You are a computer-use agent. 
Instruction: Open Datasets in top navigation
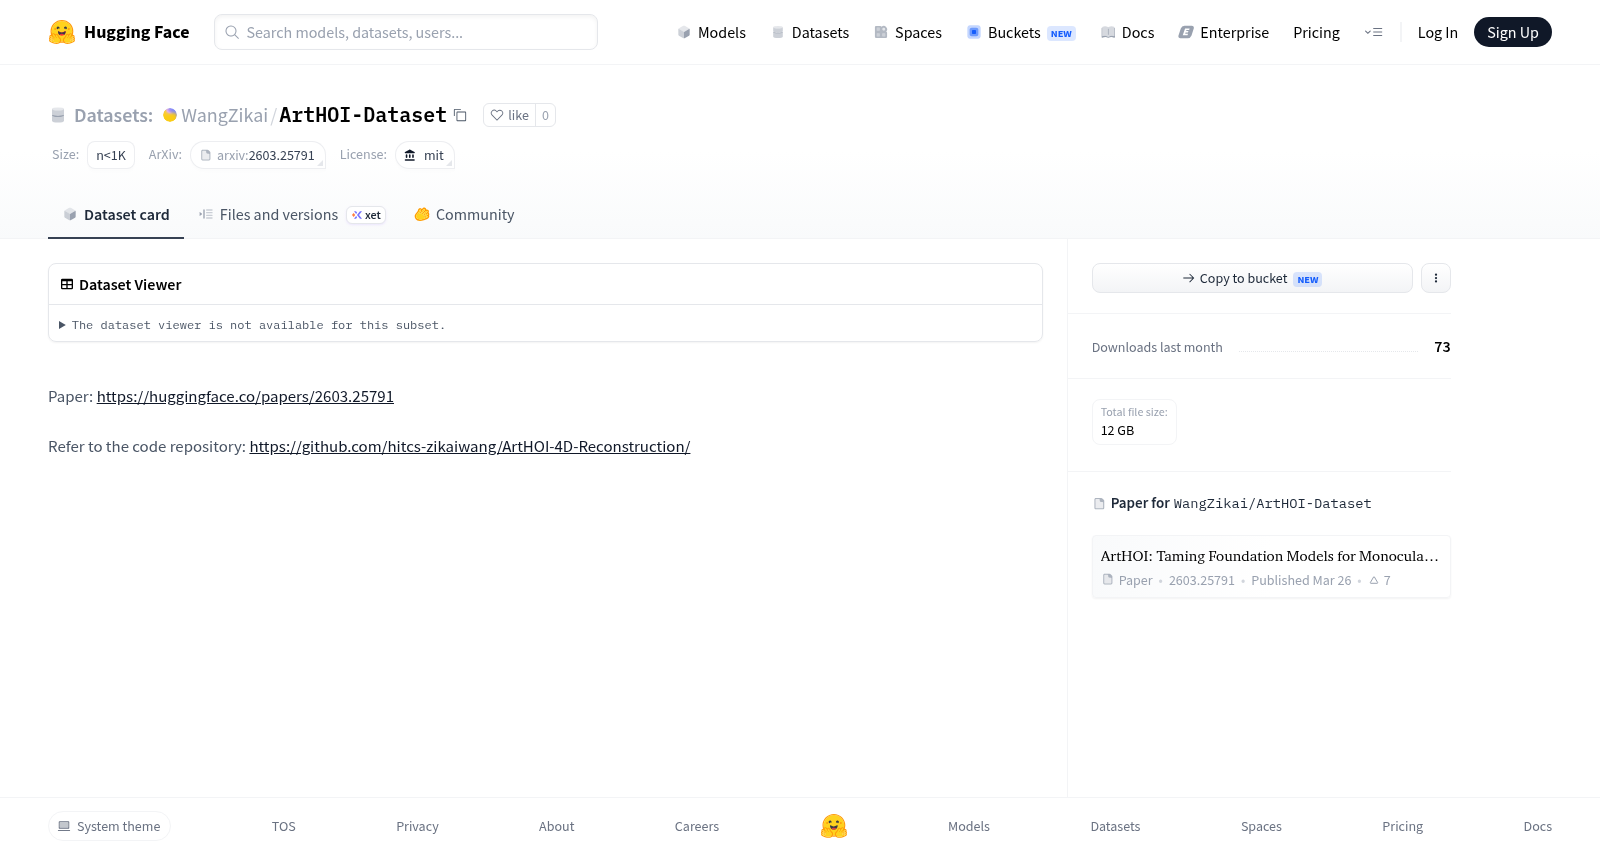click(810, 32)
